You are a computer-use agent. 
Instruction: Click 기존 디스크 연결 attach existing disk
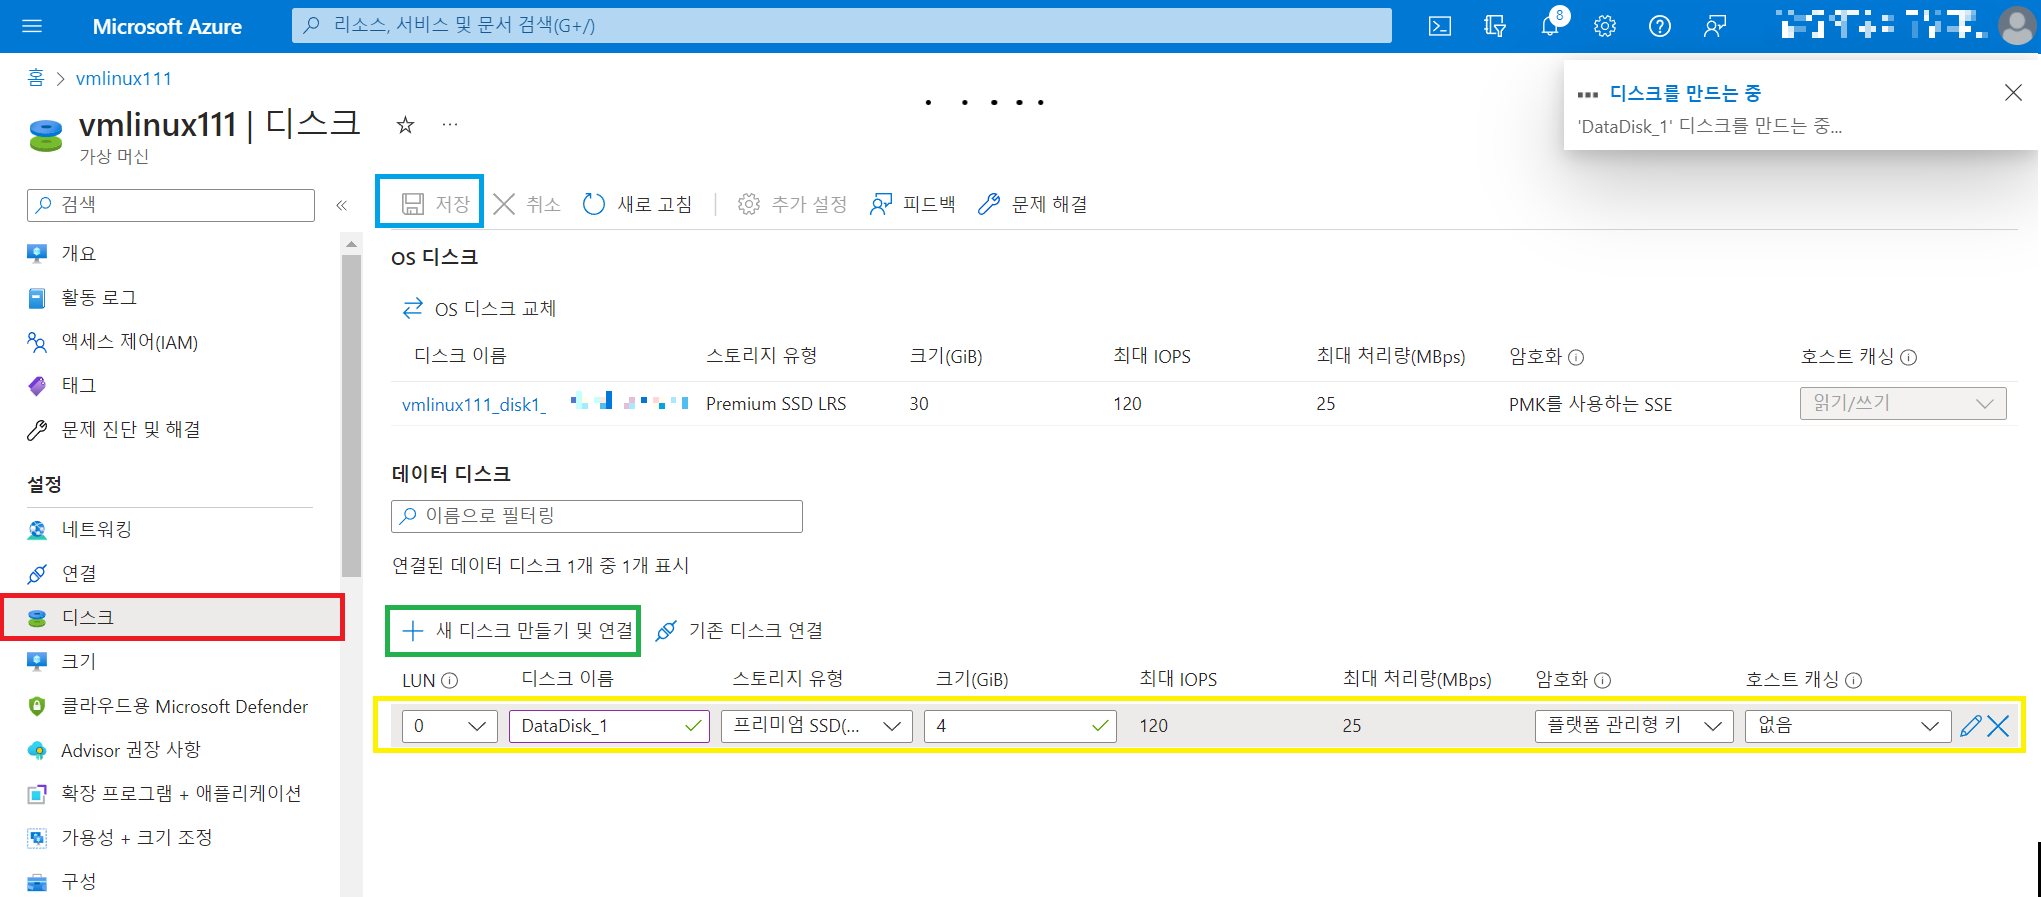739,631
